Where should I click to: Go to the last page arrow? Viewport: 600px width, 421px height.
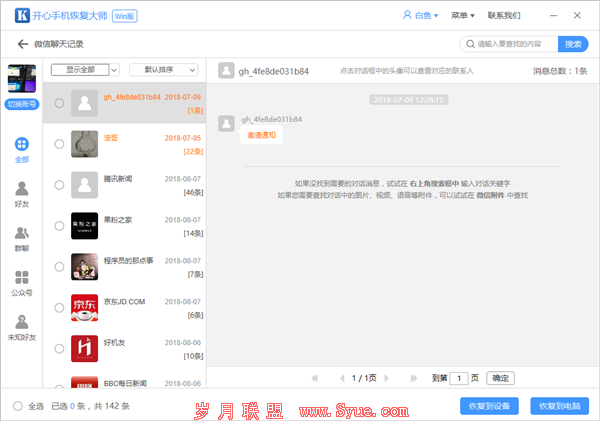(414, 378)
